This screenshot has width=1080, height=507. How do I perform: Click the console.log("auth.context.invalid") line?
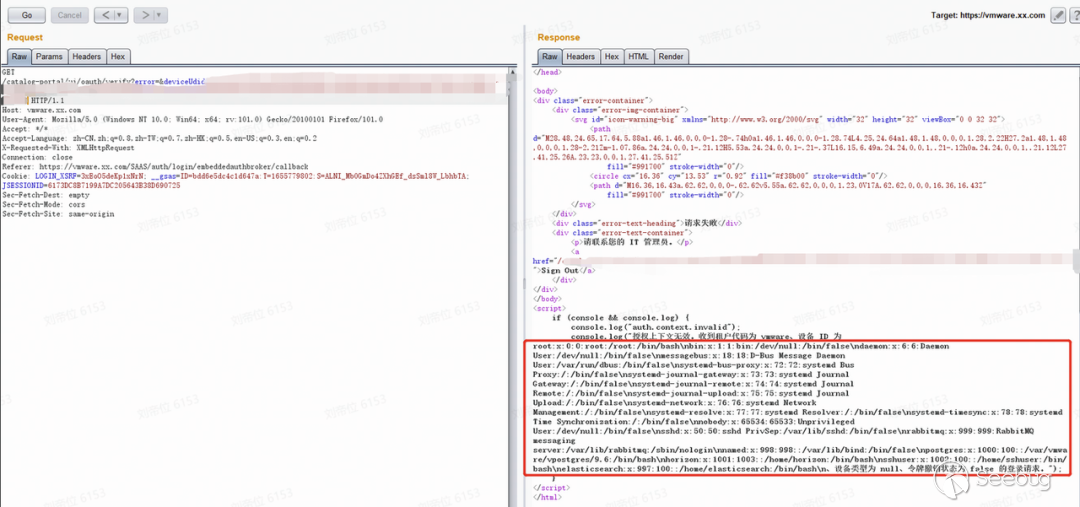[655, 327]
